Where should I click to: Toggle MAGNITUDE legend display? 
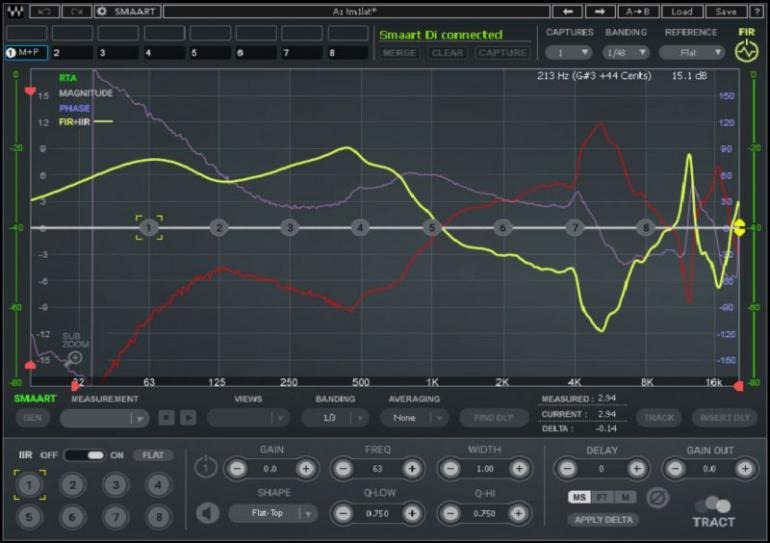85,93
